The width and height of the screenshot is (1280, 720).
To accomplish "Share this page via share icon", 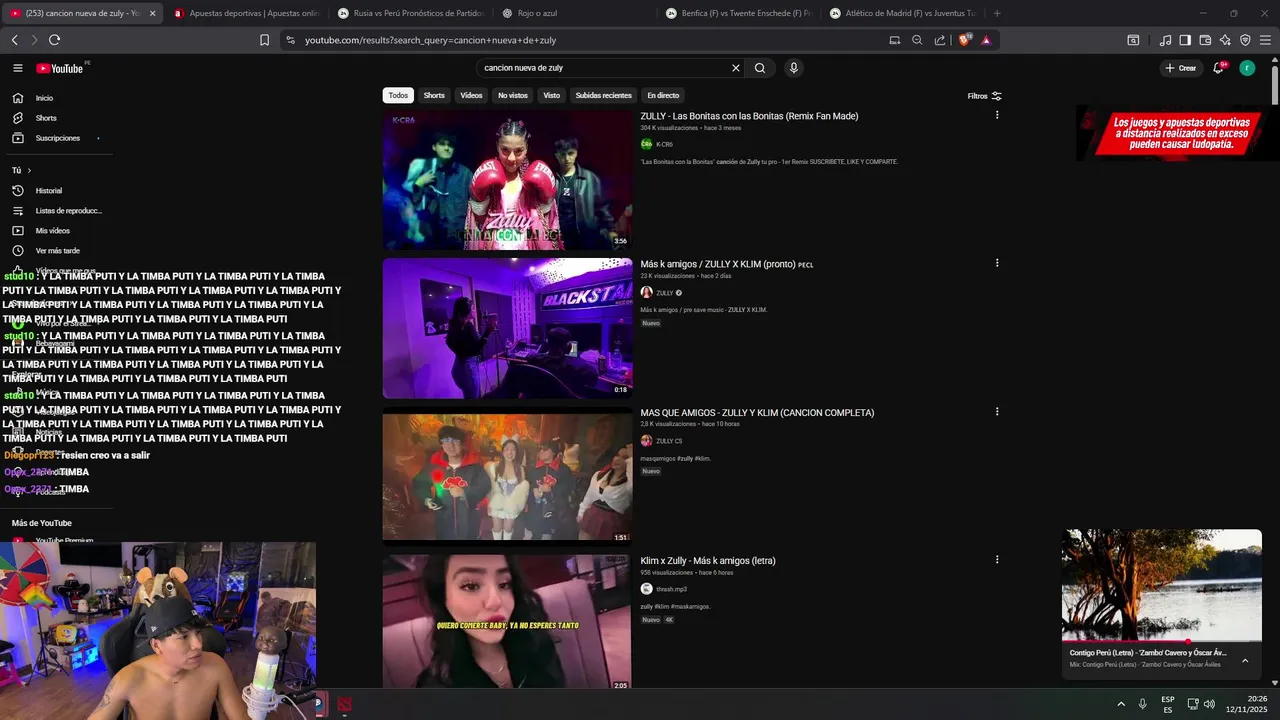I will click(940, 40).
